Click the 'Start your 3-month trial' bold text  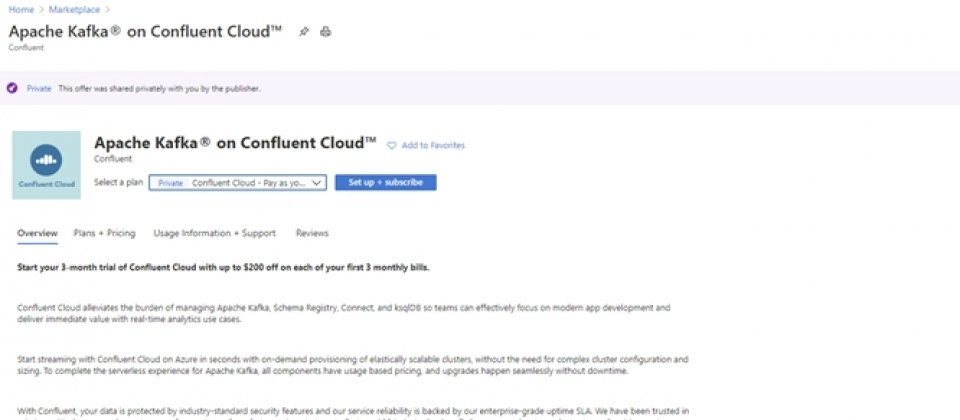pos(223,268)
